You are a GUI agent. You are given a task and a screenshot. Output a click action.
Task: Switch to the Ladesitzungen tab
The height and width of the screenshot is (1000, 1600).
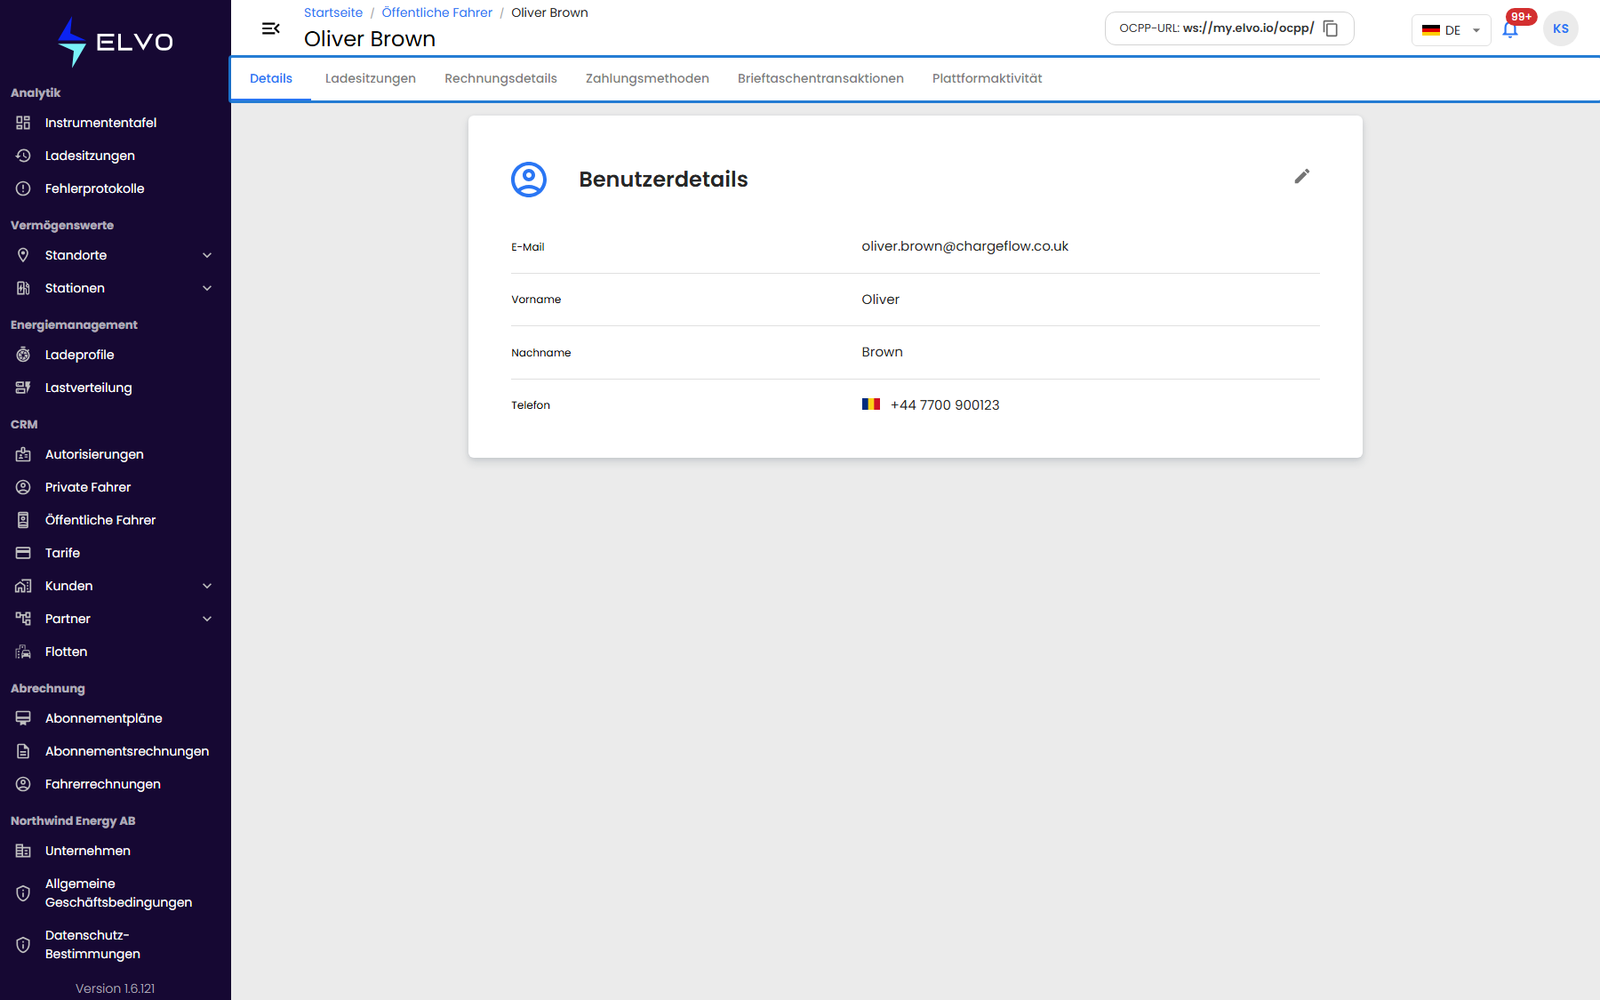coord(370,79)
